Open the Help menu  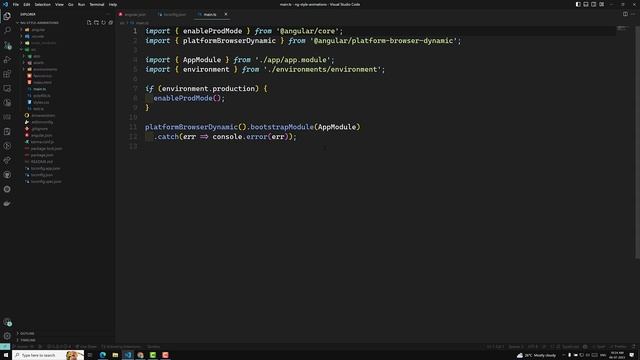coord(113,4)
